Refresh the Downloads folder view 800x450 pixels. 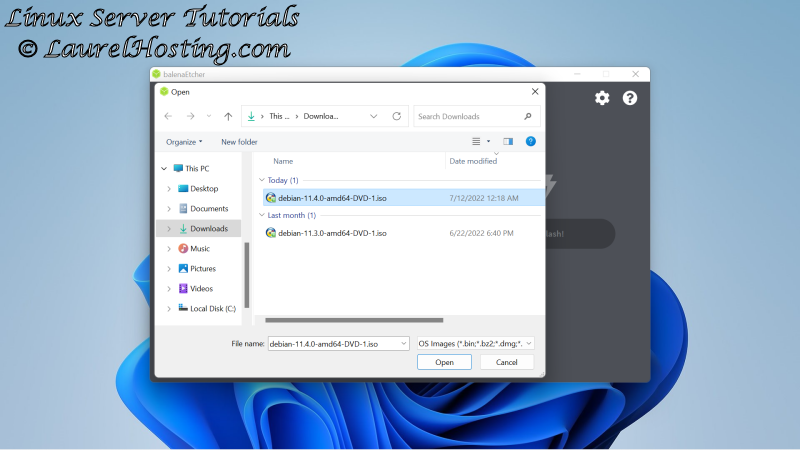point(396,116)
